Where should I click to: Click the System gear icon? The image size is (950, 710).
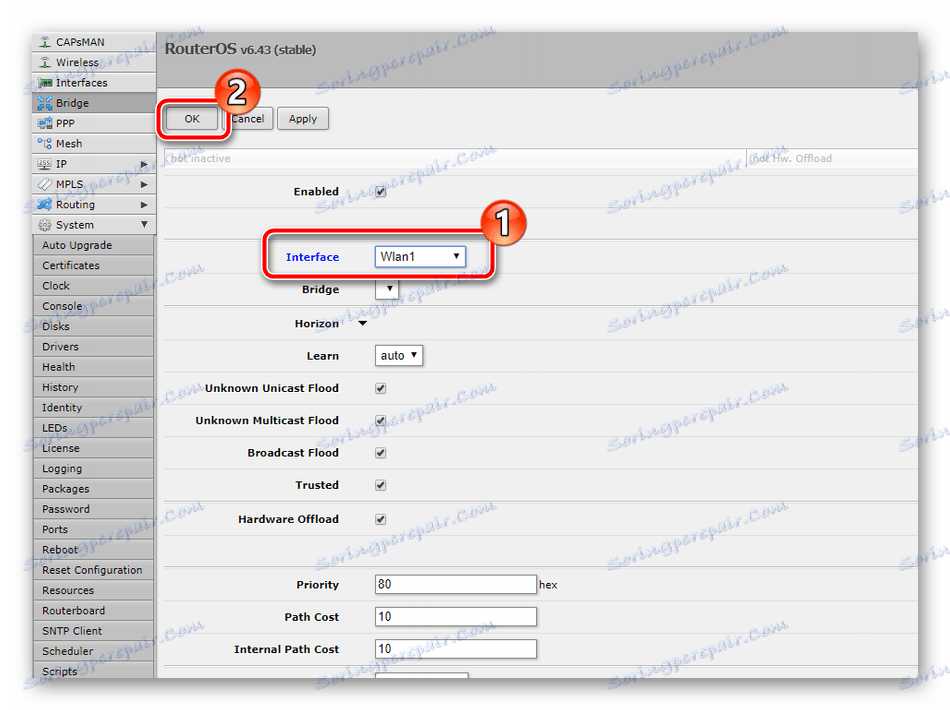(45, 225)
